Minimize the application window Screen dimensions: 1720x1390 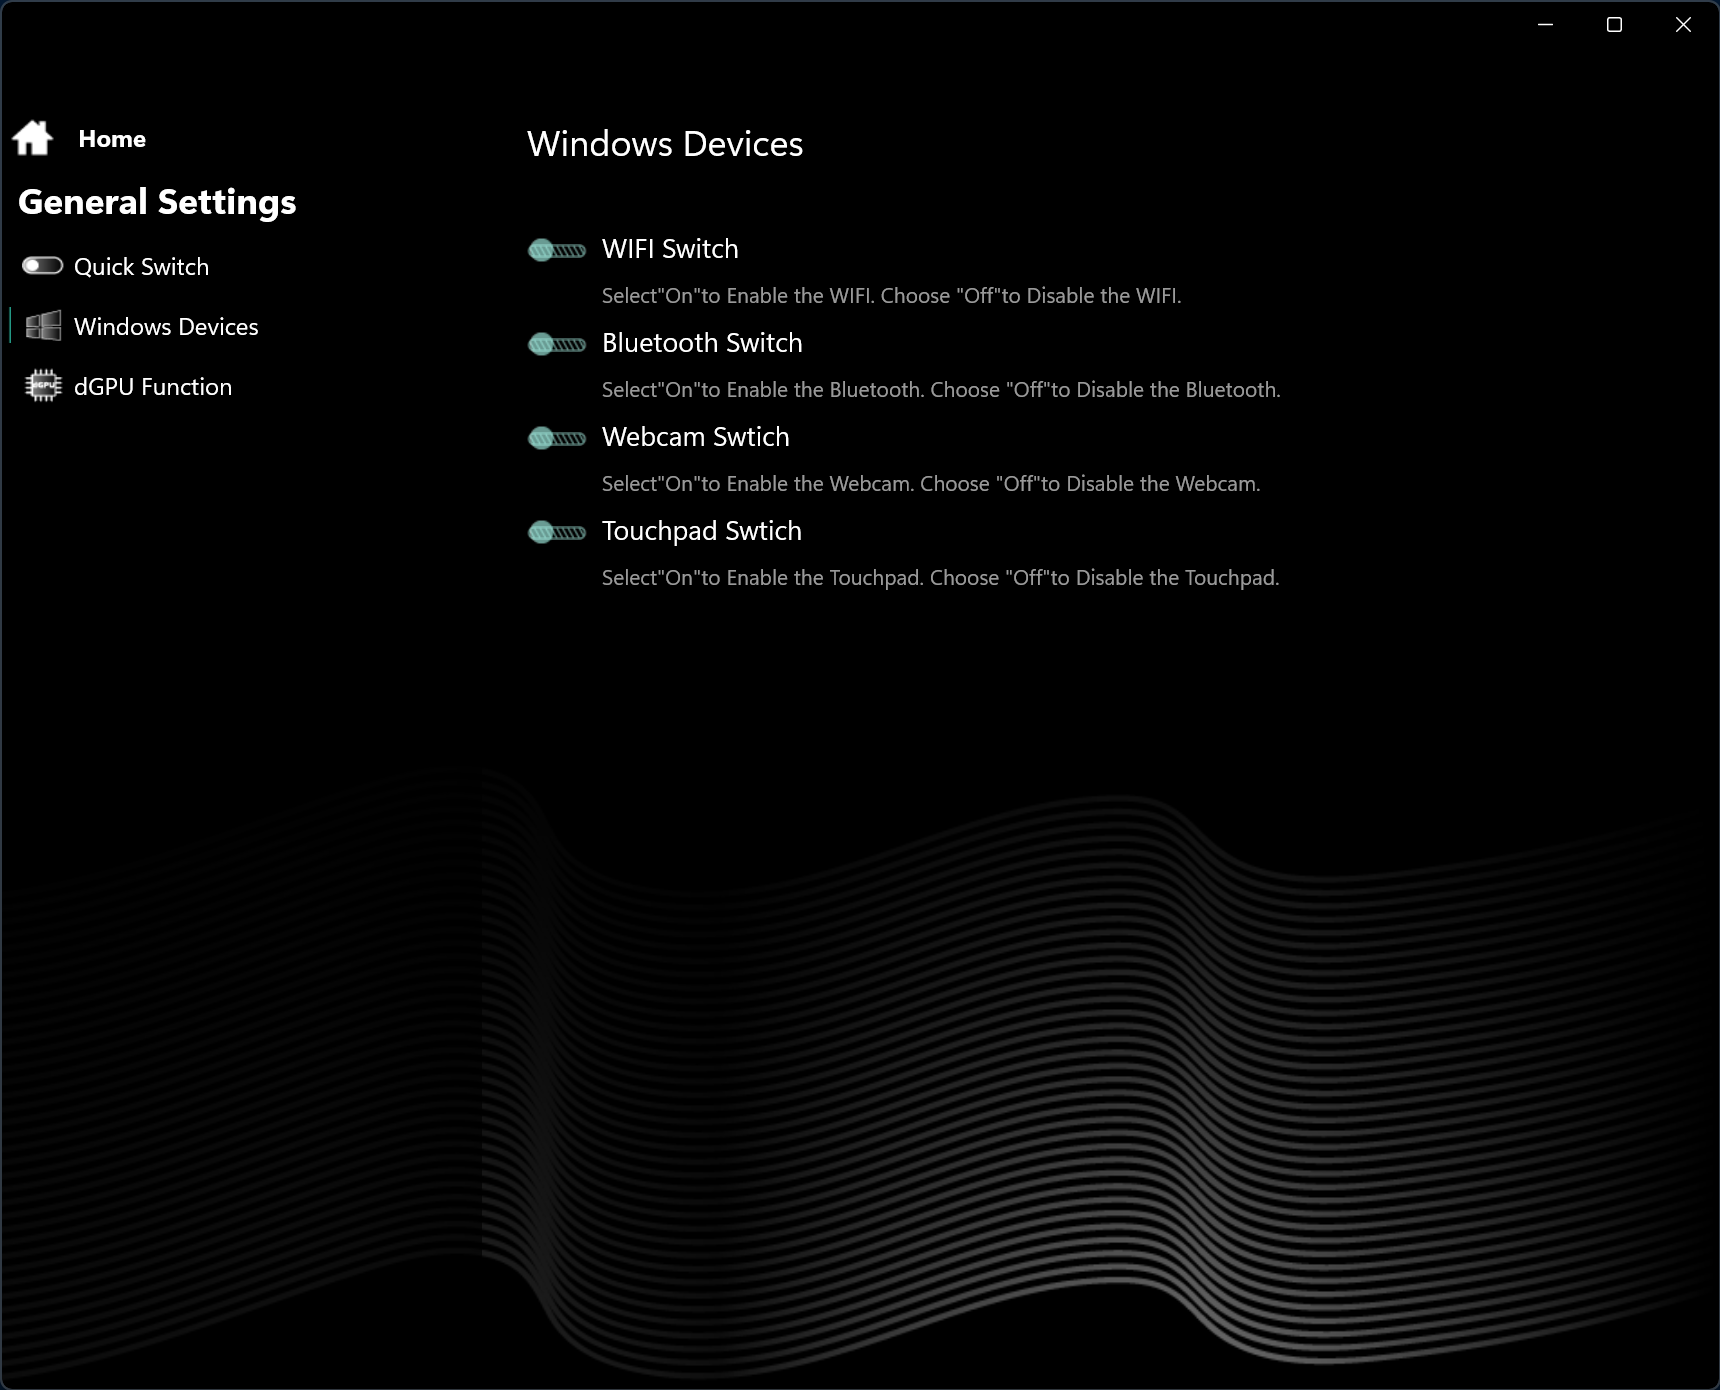click(x=1545, y=25)
